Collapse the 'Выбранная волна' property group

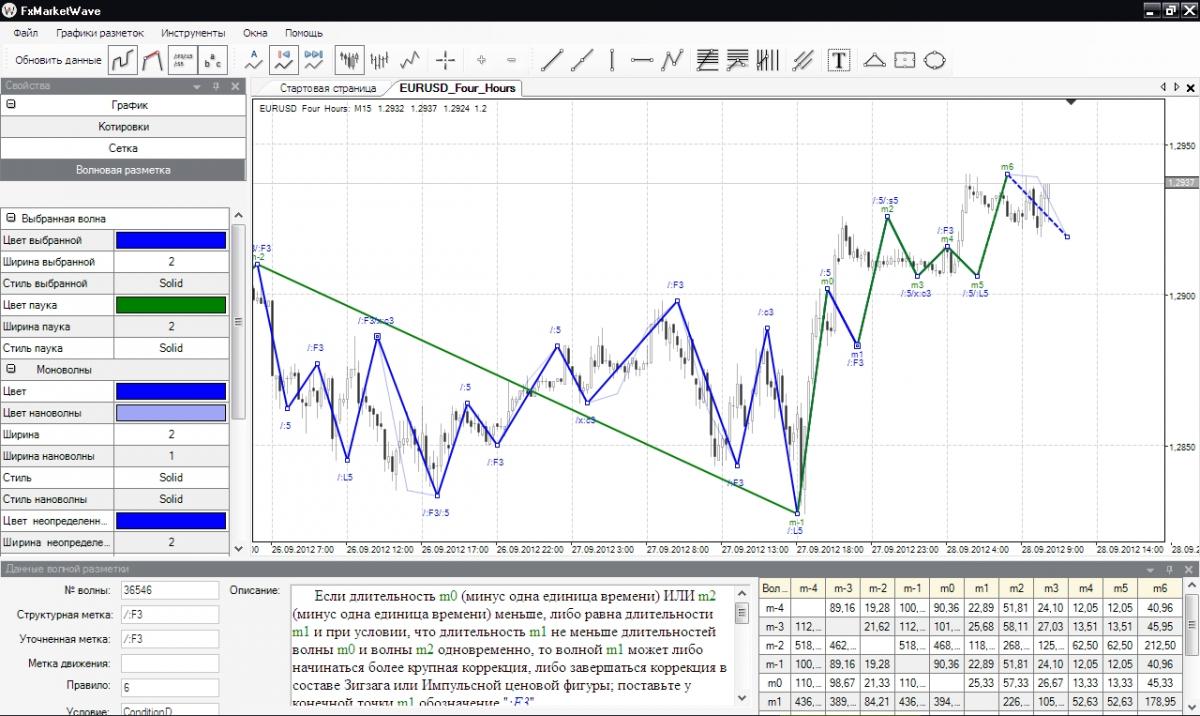pyautogui.click(x=11, y=218)
